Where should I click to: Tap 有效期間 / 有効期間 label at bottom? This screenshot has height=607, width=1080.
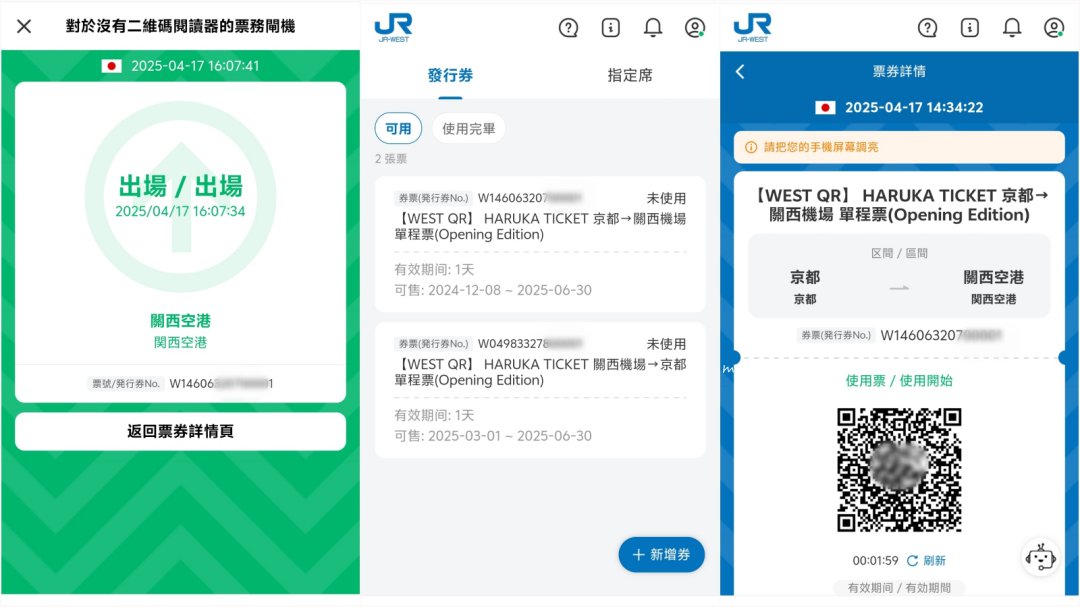coord(899,588)
